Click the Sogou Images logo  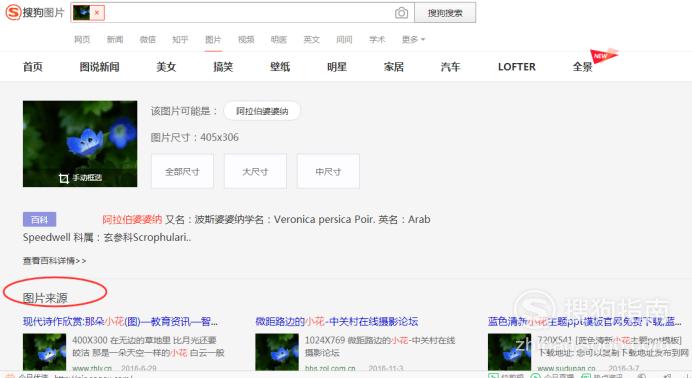[35, 12]
